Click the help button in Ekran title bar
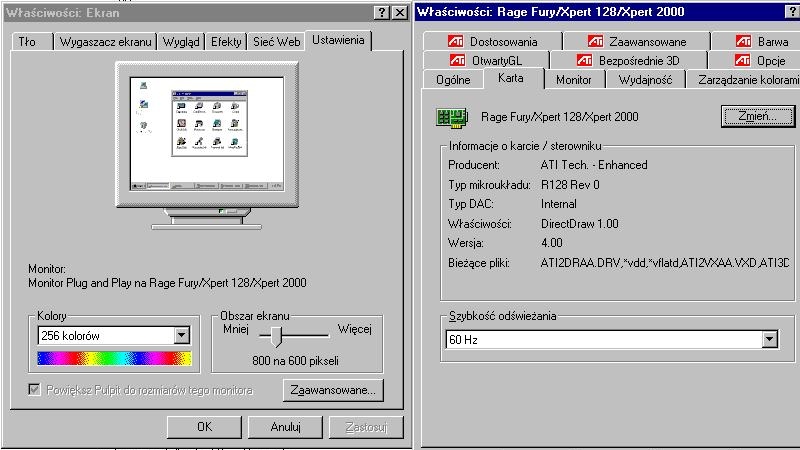This screenshot has width=800, height=450. coord(382,13)
